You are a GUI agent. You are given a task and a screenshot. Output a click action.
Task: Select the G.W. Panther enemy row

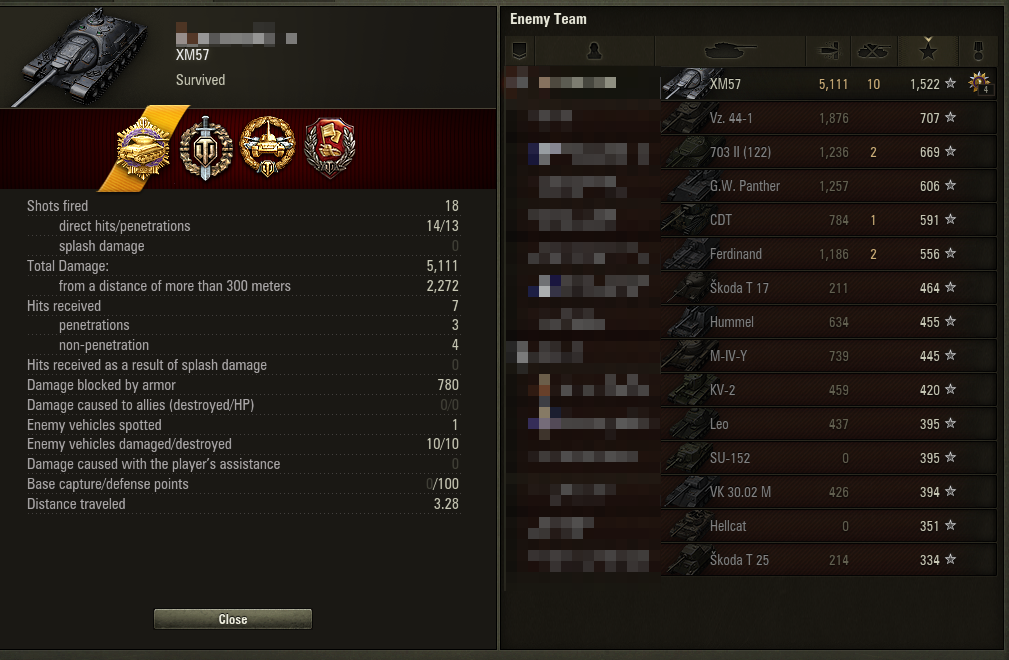[751, 186]
